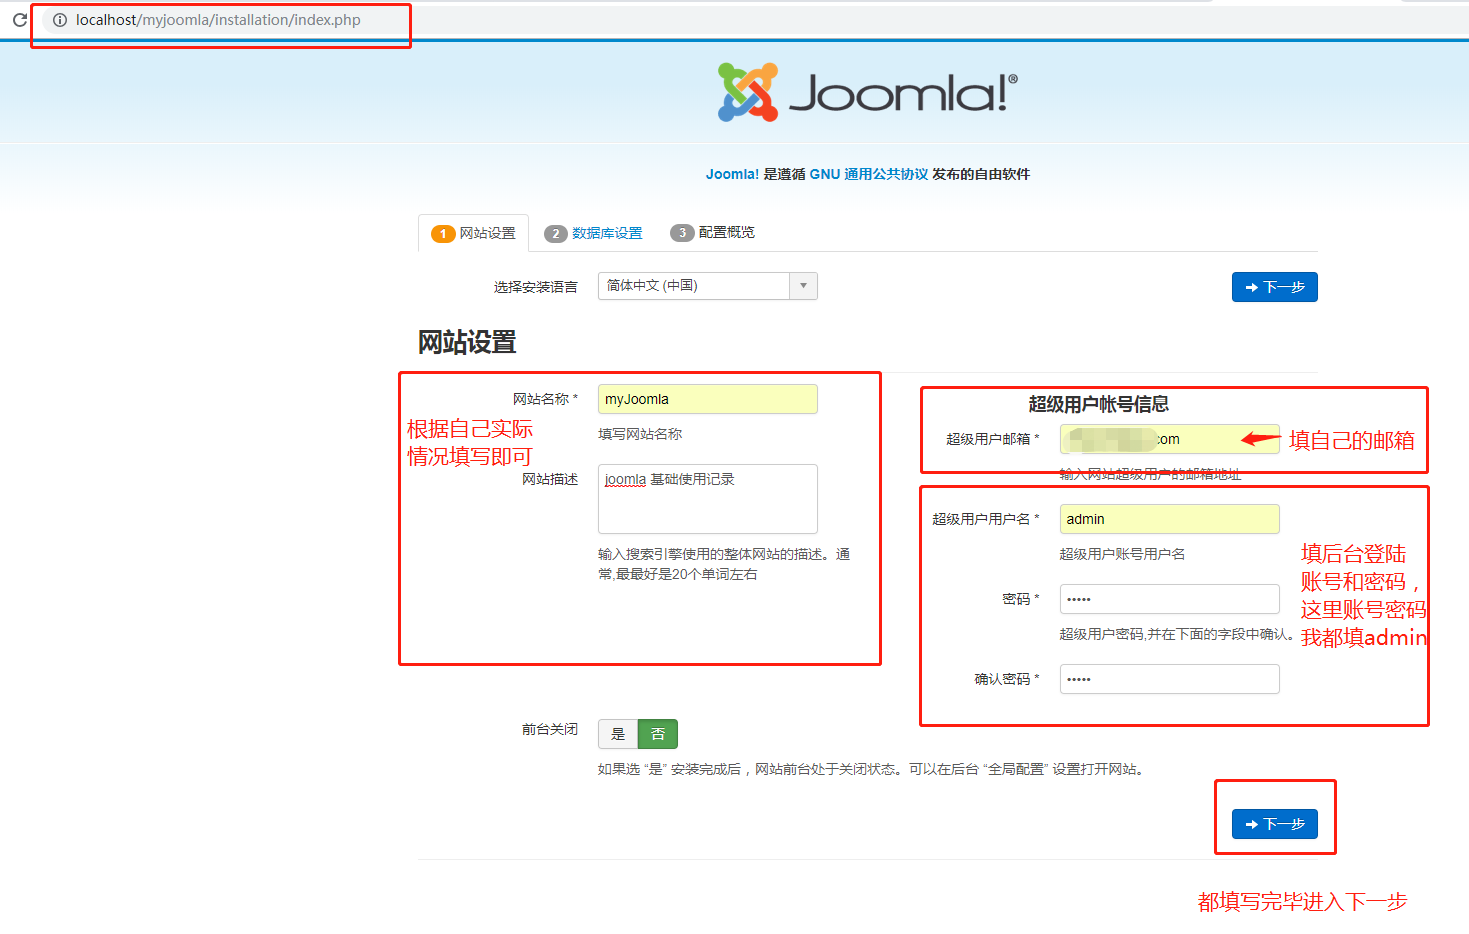Click the top 下一步 button
The width and height of the screenshot is (1469, 934).
(x=1275, y=287)
